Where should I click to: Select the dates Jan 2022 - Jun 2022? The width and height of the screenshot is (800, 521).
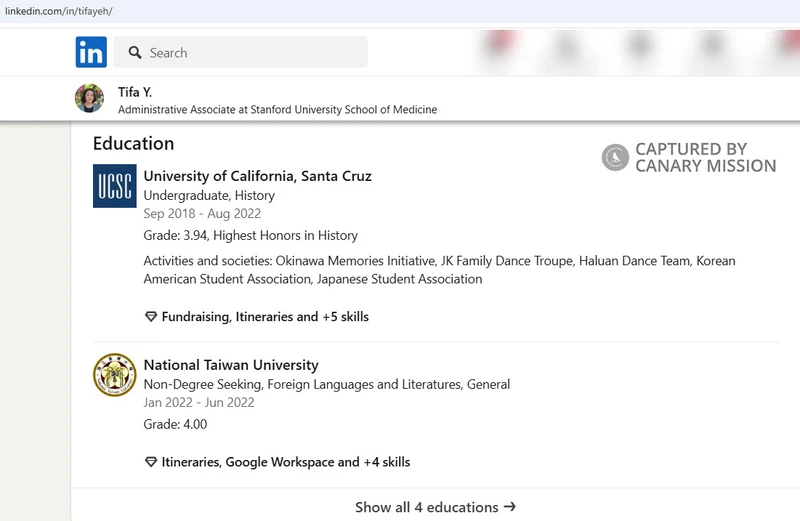[x=199, y=402]
